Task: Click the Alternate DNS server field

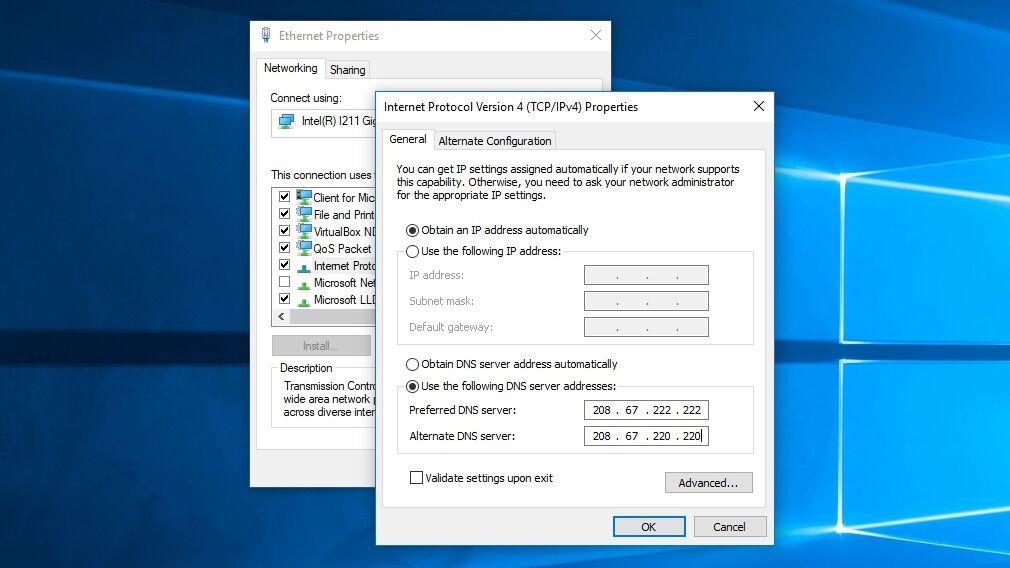Action: (x=646, y=436)
